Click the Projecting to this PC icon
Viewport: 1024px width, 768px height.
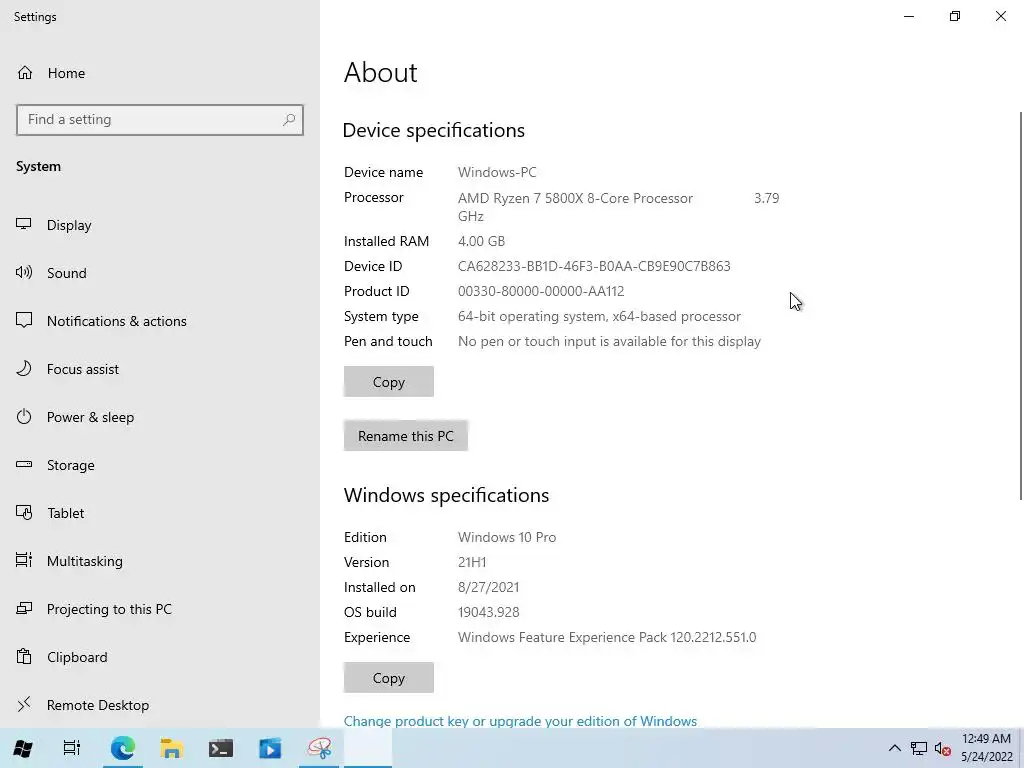[24, 609]
